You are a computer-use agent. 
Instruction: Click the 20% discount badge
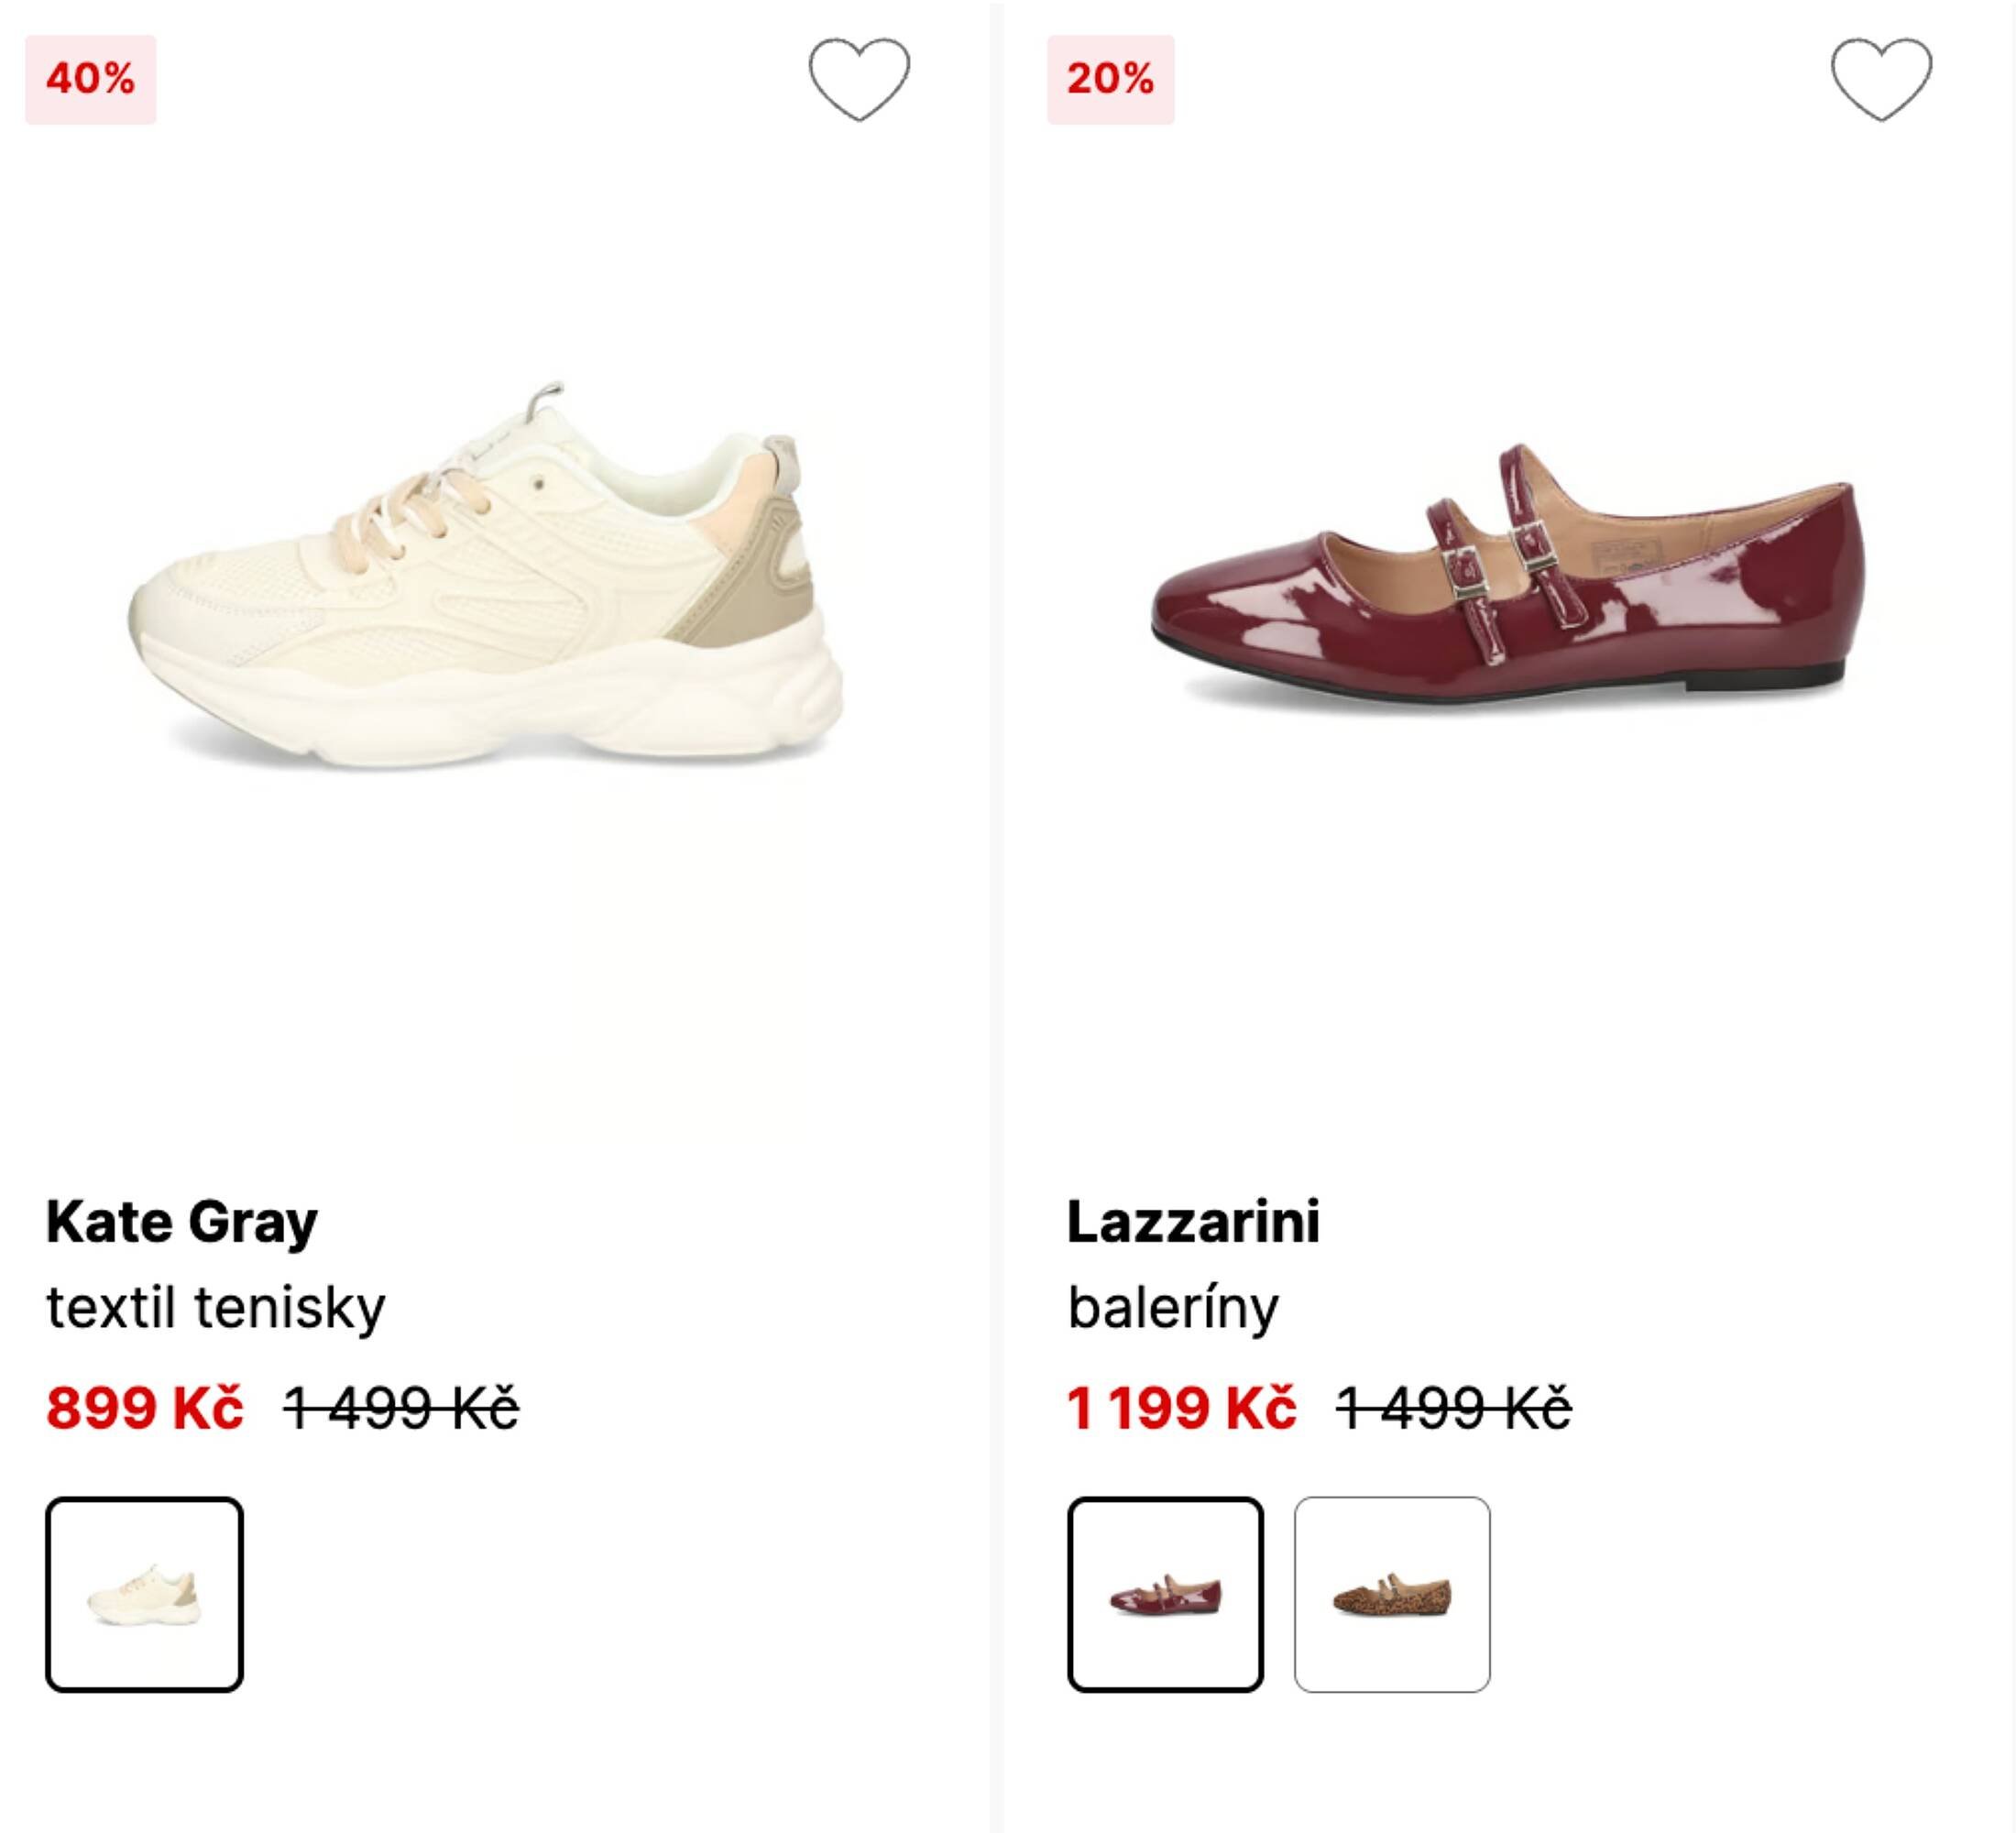click(x=1110, y=79)
